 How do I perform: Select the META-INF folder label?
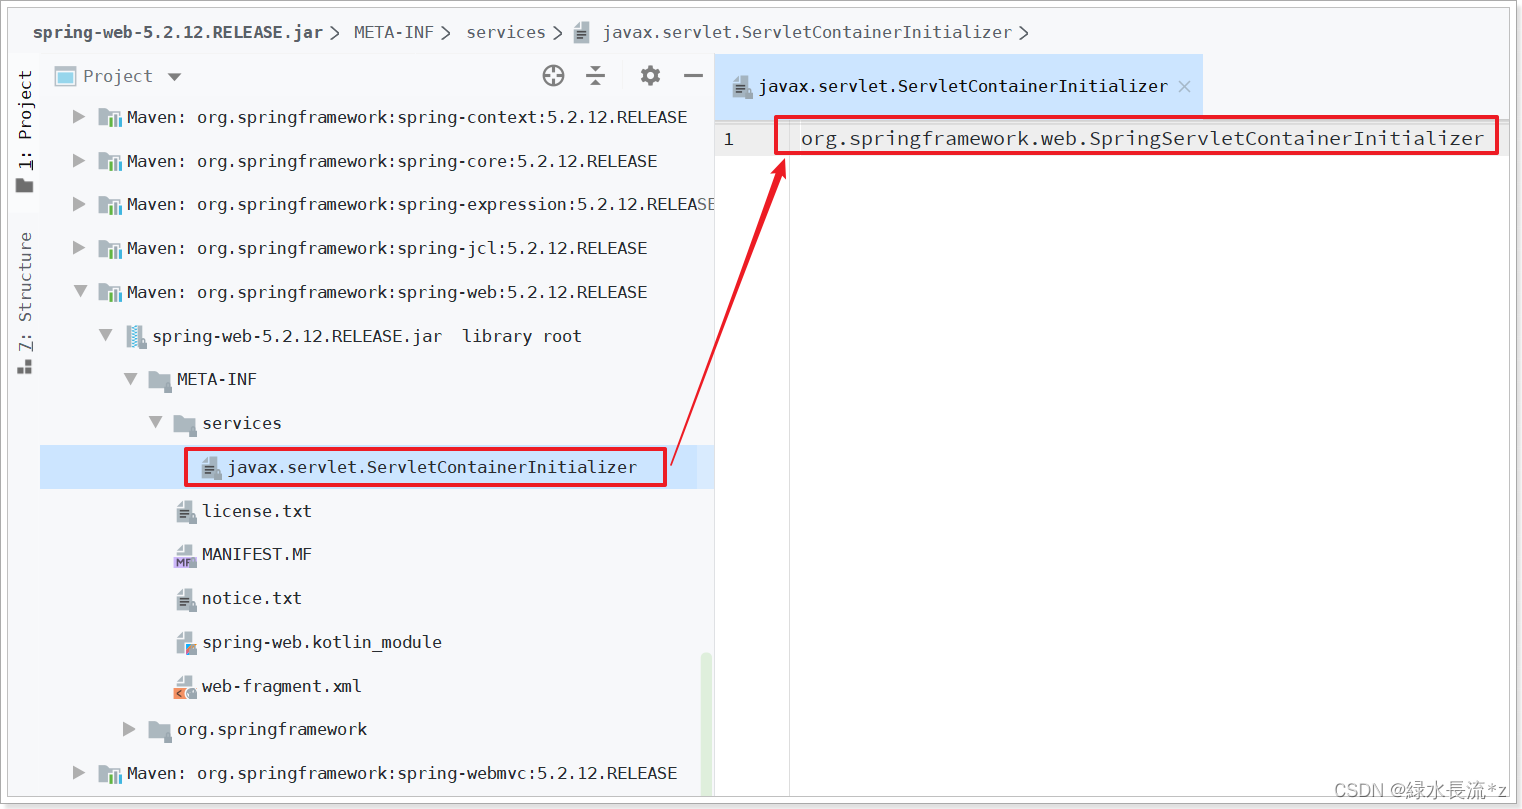[217, 379]
